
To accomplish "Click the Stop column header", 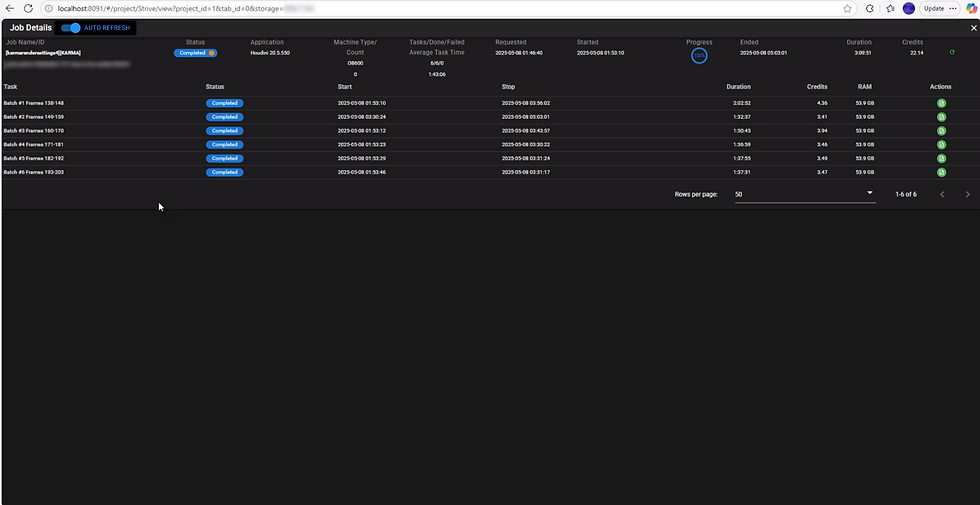I will (508, 87).
